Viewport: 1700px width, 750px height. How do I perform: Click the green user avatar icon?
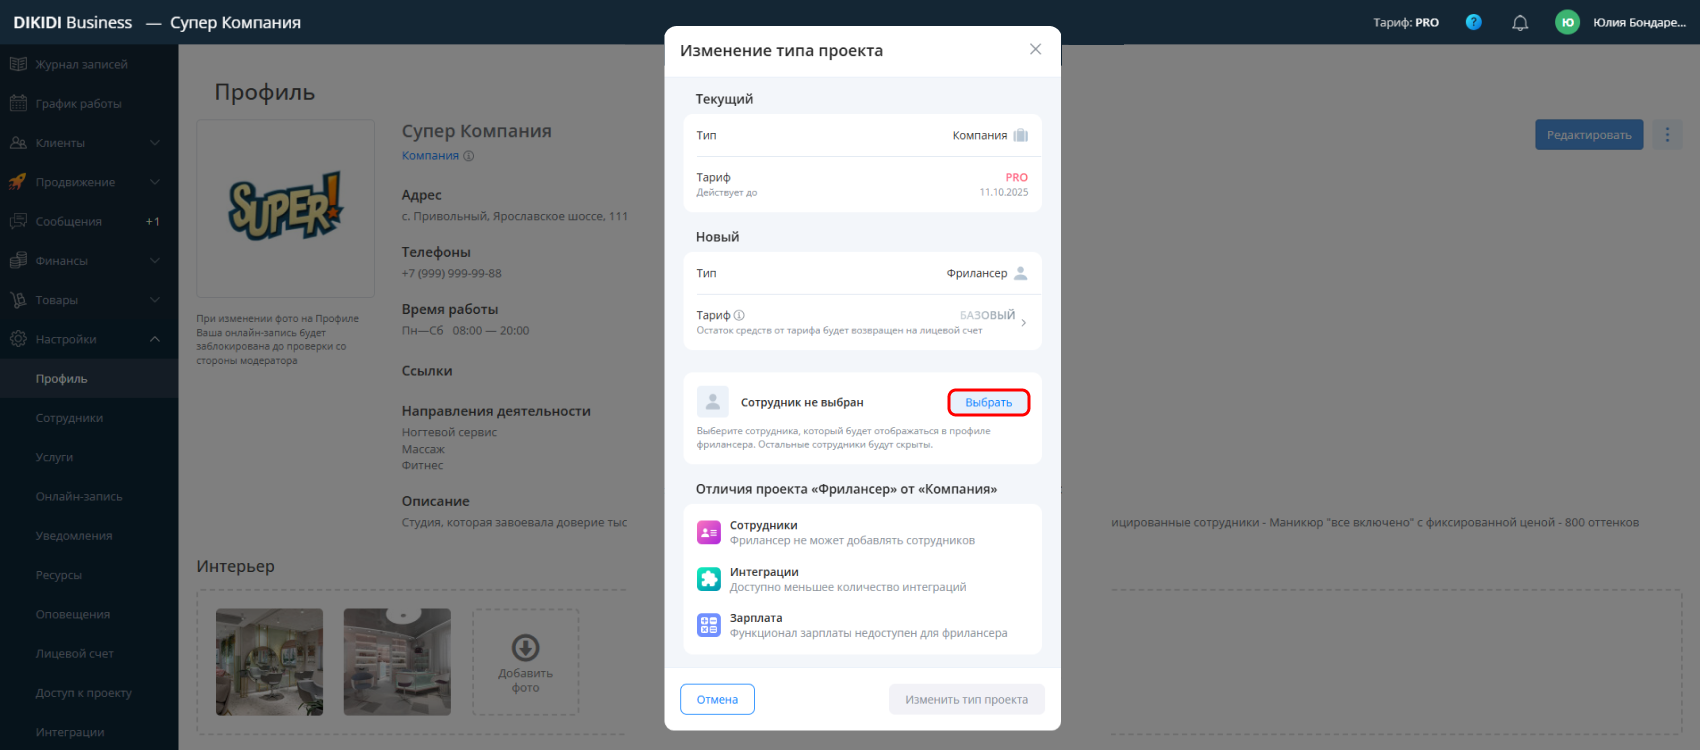coord(1567,22)
